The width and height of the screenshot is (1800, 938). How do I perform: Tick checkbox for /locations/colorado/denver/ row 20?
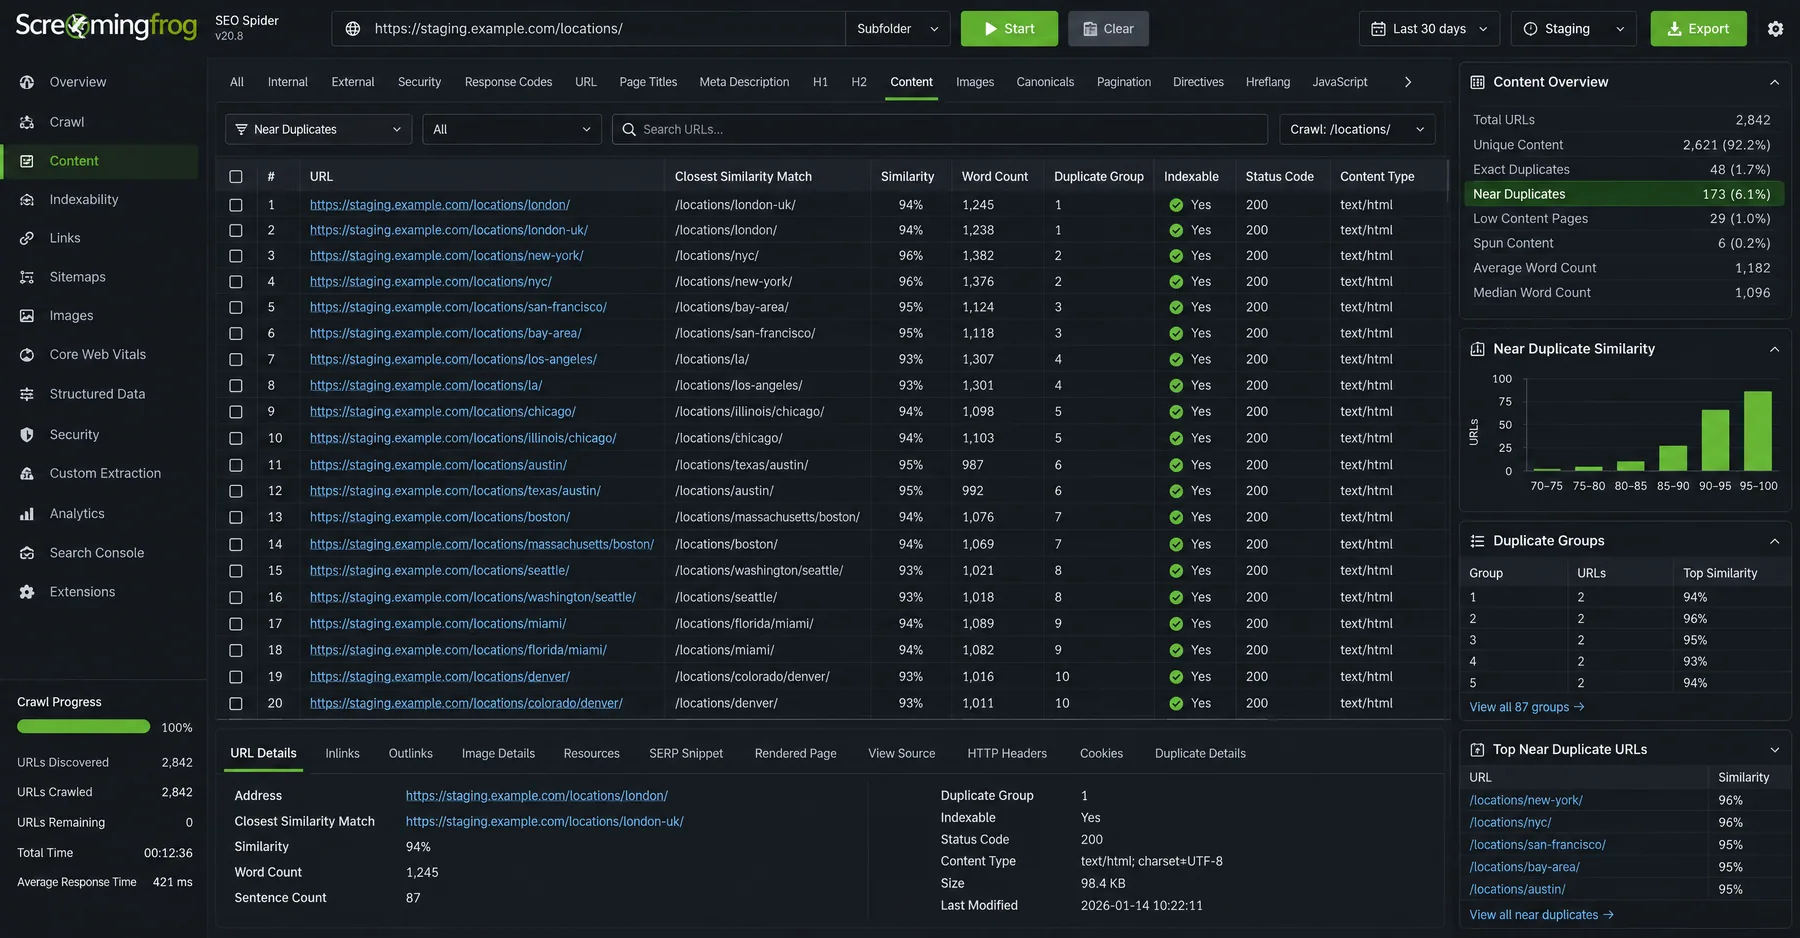point(236,704)
